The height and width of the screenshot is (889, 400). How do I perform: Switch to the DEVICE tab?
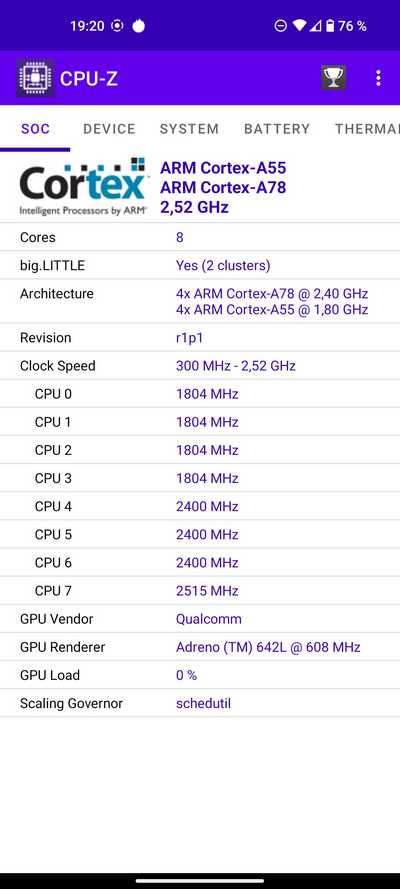109,129
